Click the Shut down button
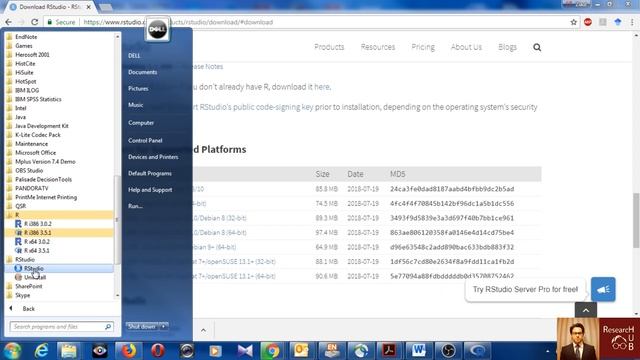Viewport: 640px width, 360px height. point(143,326)
